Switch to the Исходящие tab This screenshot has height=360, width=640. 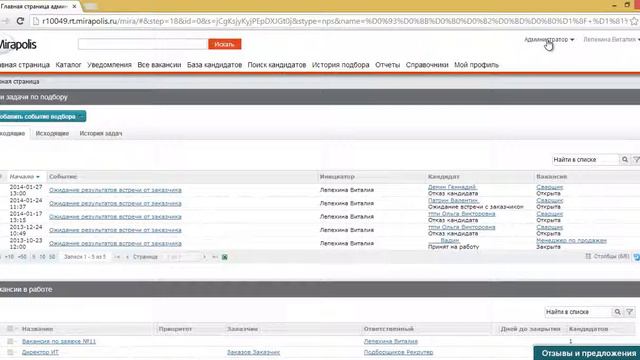click(x=52, y=133)
